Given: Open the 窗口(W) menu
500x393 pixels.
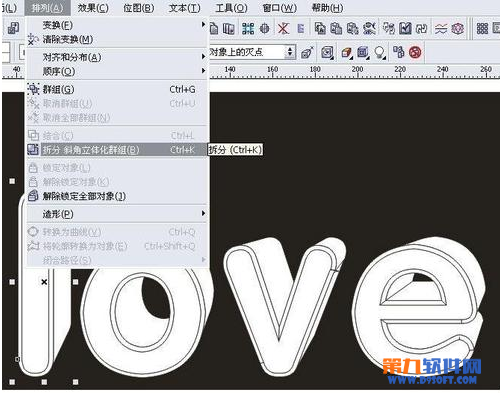Looking at the screenshot, I should pyautogui.click(x=279, y=8).
